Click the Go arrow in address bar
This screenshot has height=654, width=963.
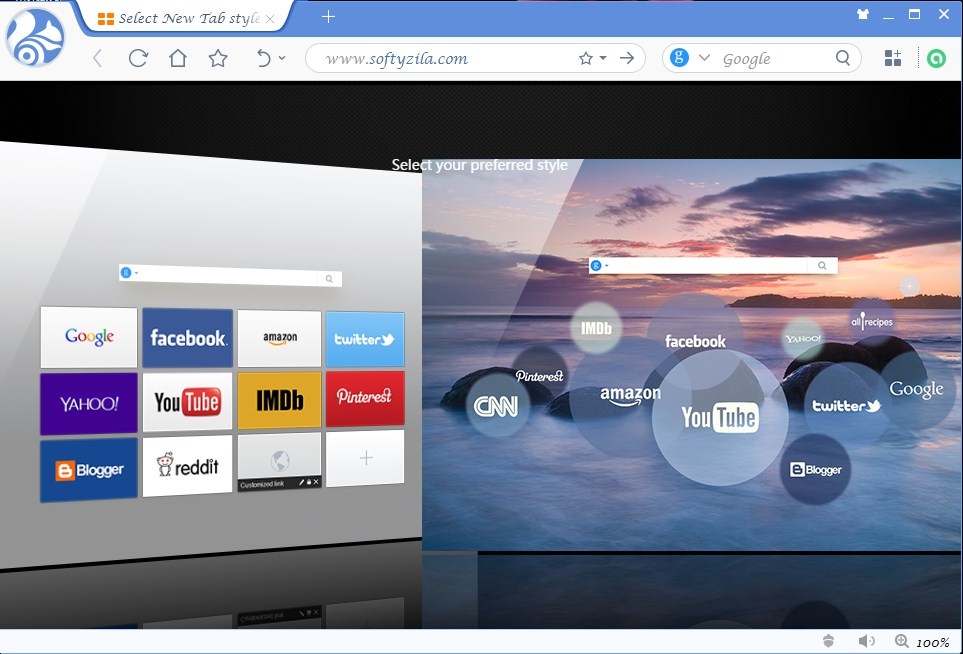pos(627,58)
